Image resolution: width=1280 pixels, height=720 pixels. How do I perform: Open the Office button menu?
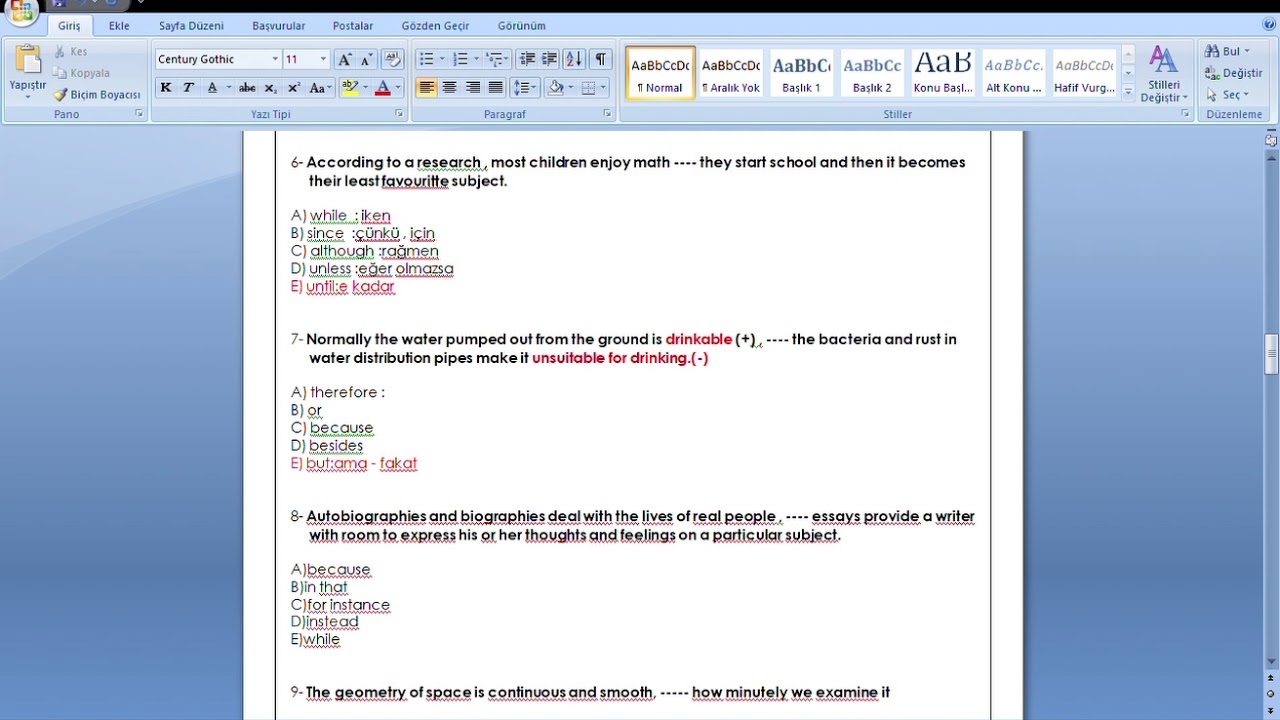[x=21, y=10]
